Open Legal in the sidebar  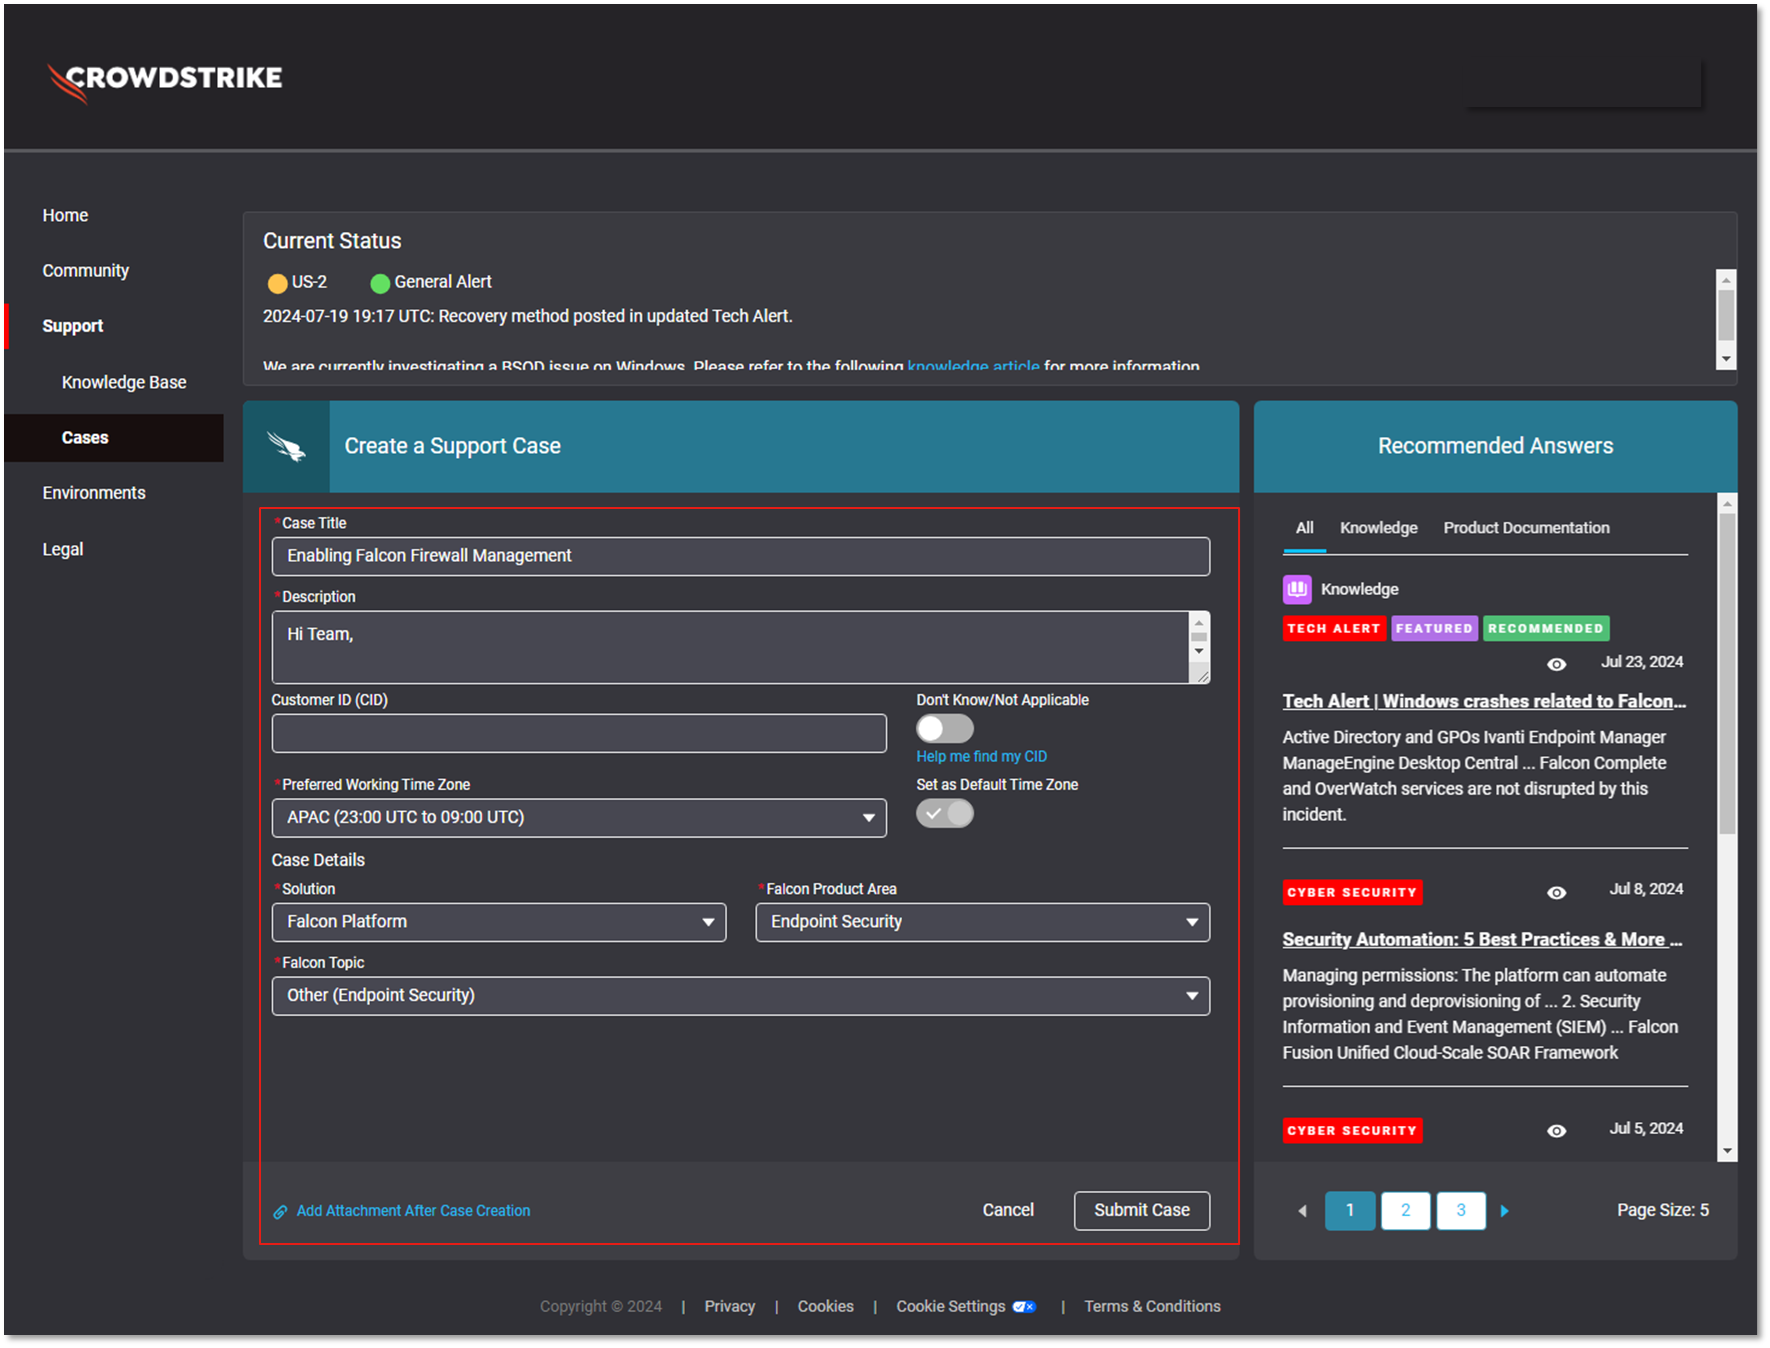63,549
